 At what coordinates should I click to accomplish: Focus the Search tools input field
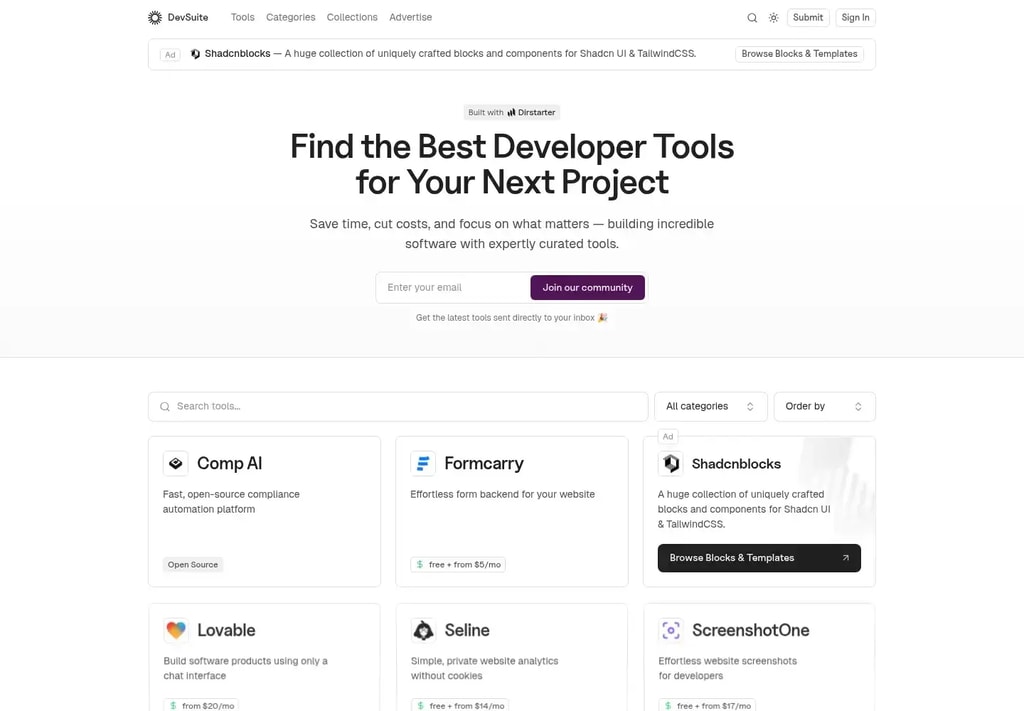pos(398,406)
